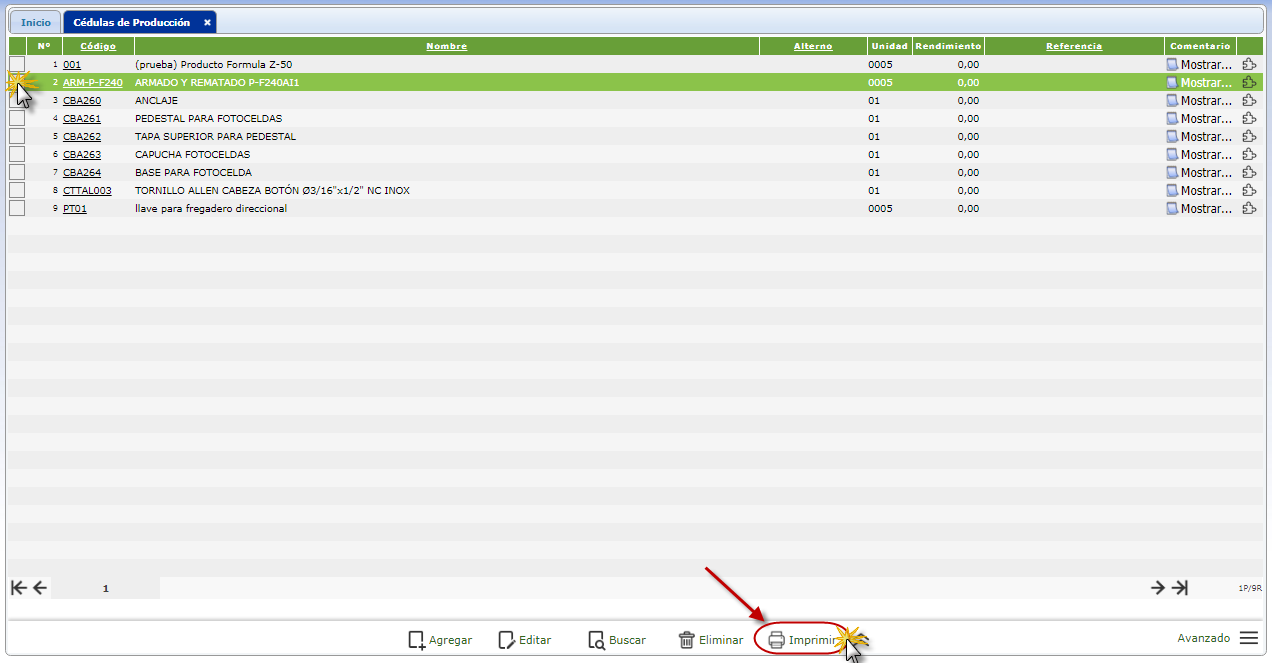Open the CBA261 code link
The width and height of the screenshot is (1272, 663).
(82, 119)
